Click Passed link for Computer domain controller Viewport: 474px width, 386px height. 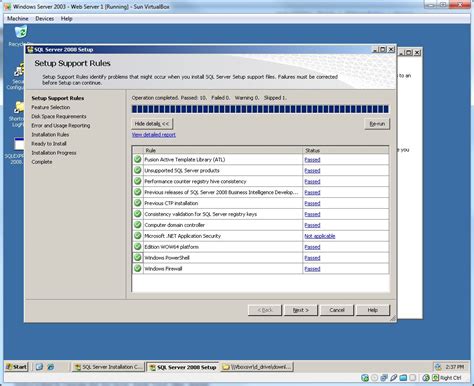[x=312, y=225]
